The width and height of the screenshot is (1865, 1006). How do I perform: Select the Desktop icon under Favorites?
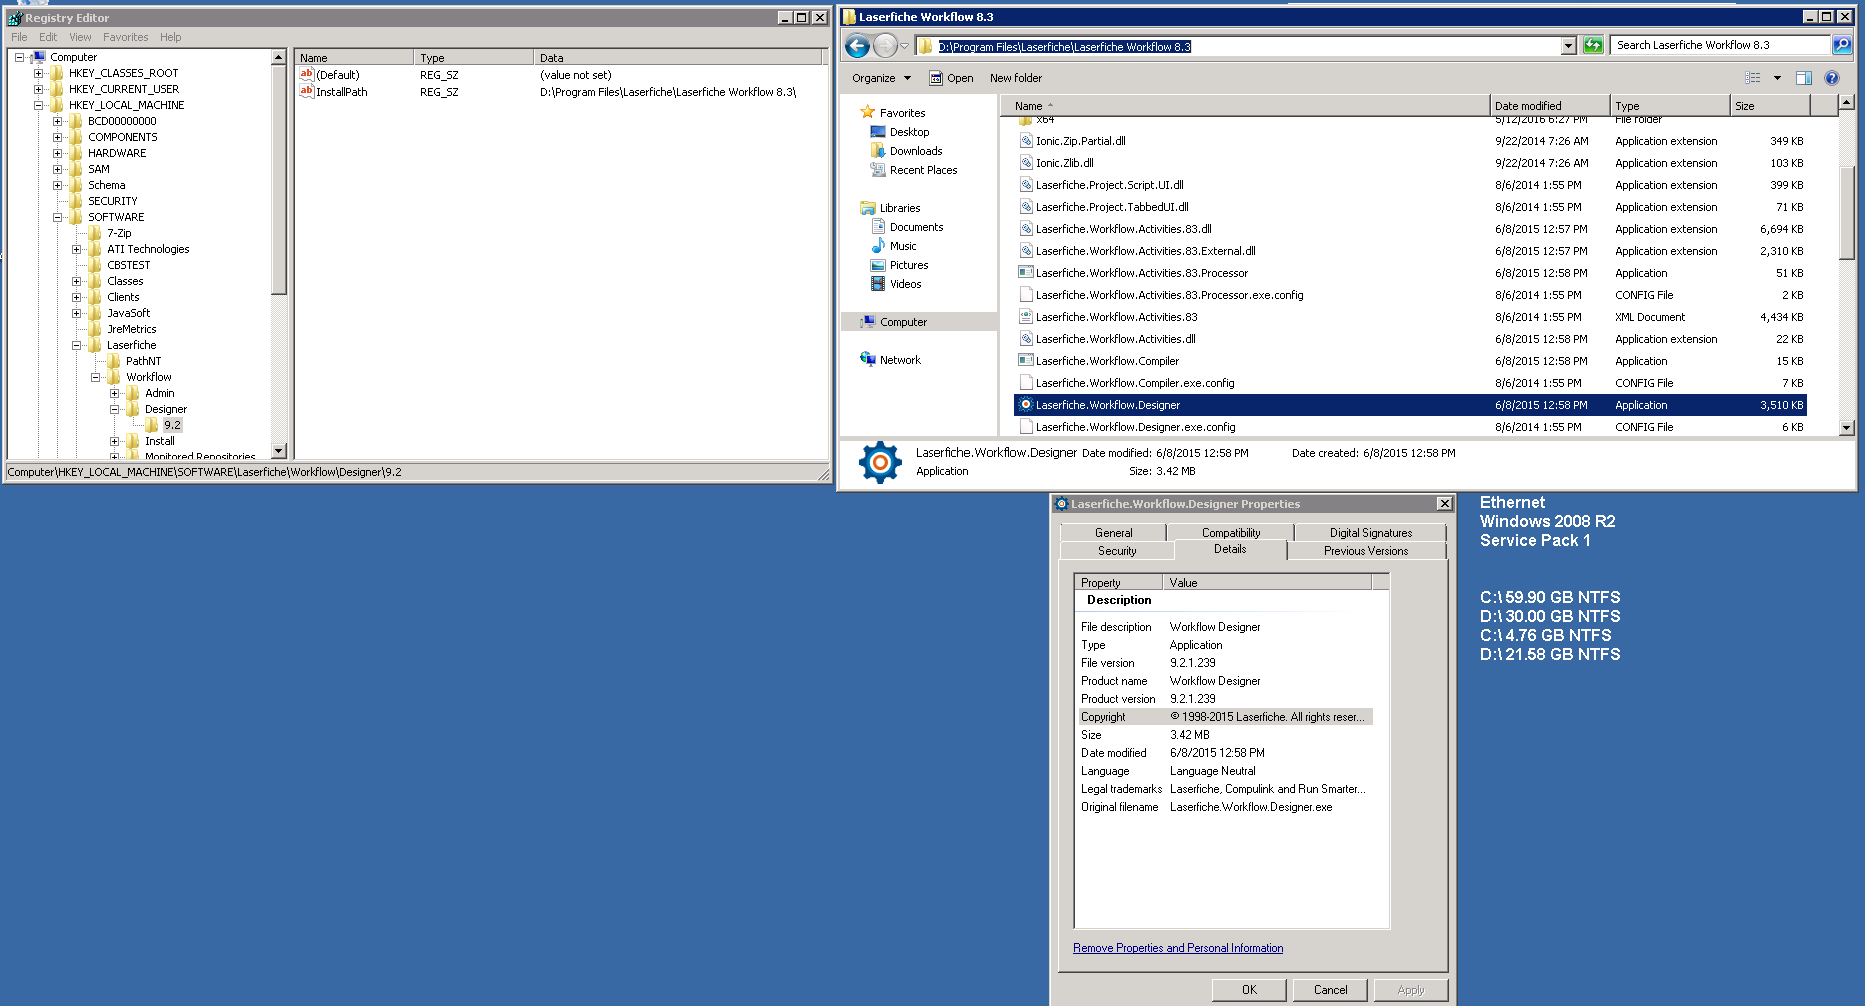coord(878,132)
